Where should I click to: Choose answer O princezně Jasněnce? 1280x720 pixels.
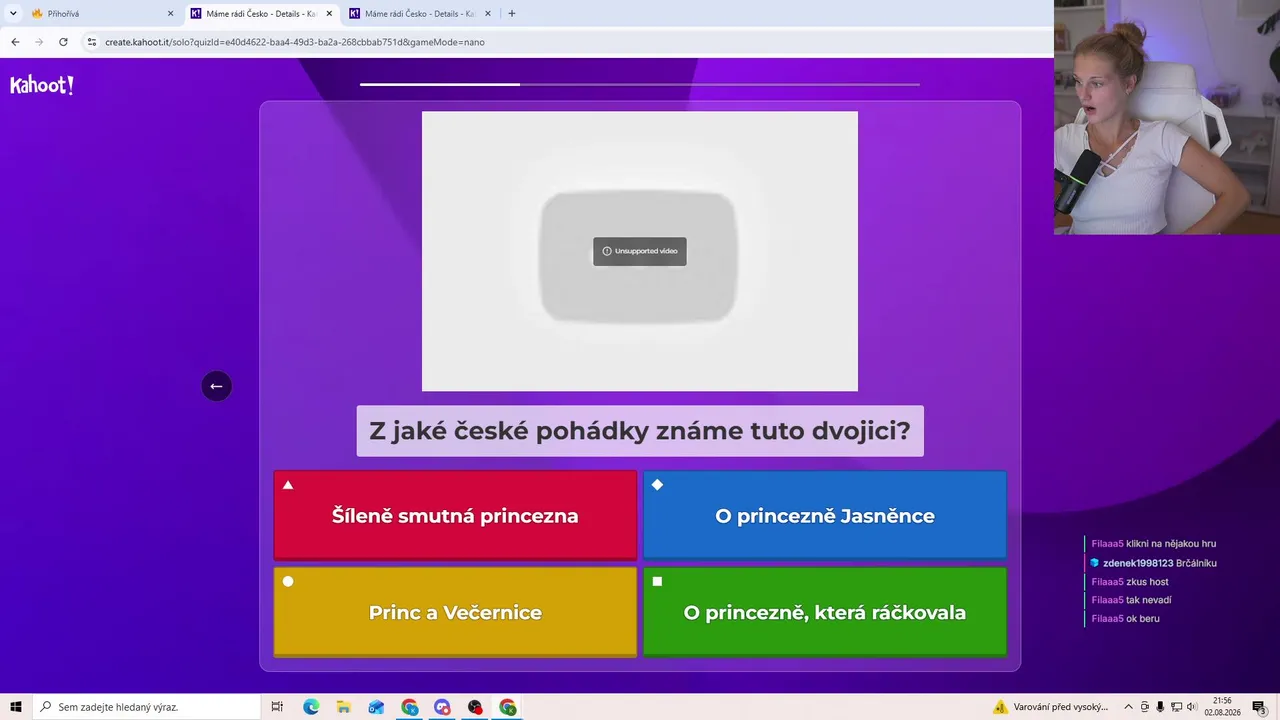[x=825, y=515]
